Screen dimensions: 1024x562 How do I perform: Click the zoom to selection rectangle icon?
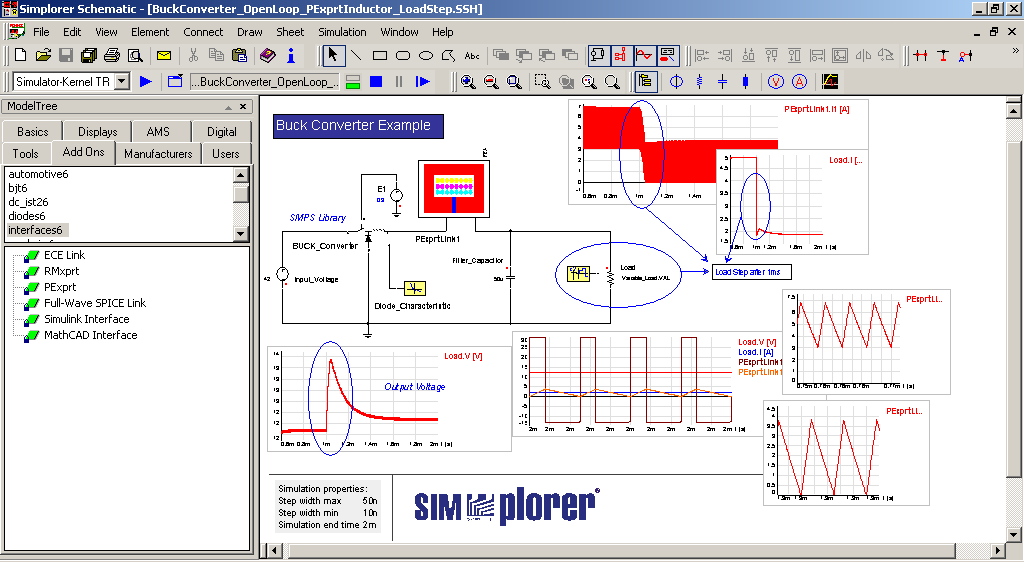(x=542, y=82)
